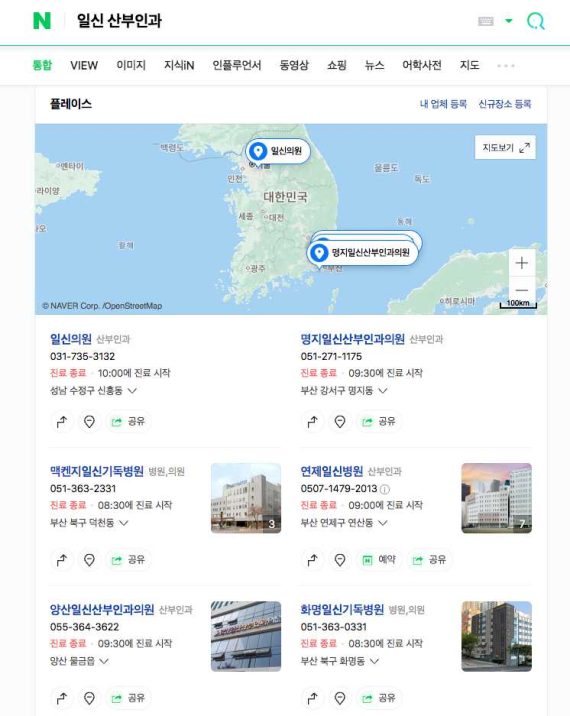Image resolution: width=570 pixels, height=716 pixels.
Task: Select the 뉴스 tab
Action: pos(375,65)
